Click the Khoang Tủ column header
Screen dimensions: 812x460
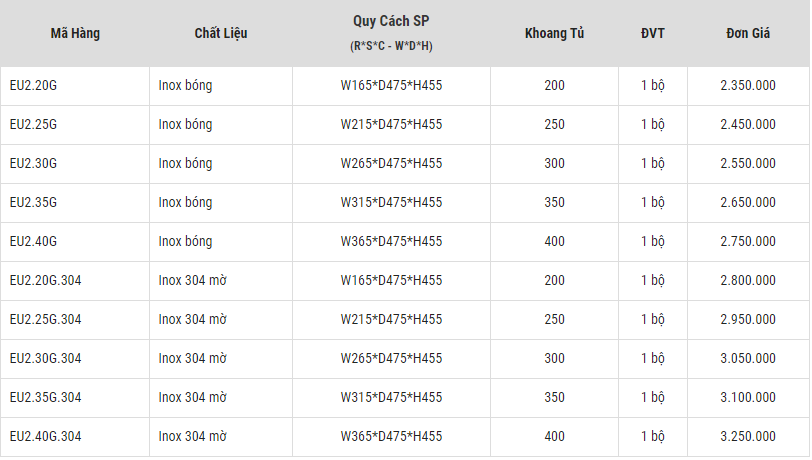tap(554, 33)
